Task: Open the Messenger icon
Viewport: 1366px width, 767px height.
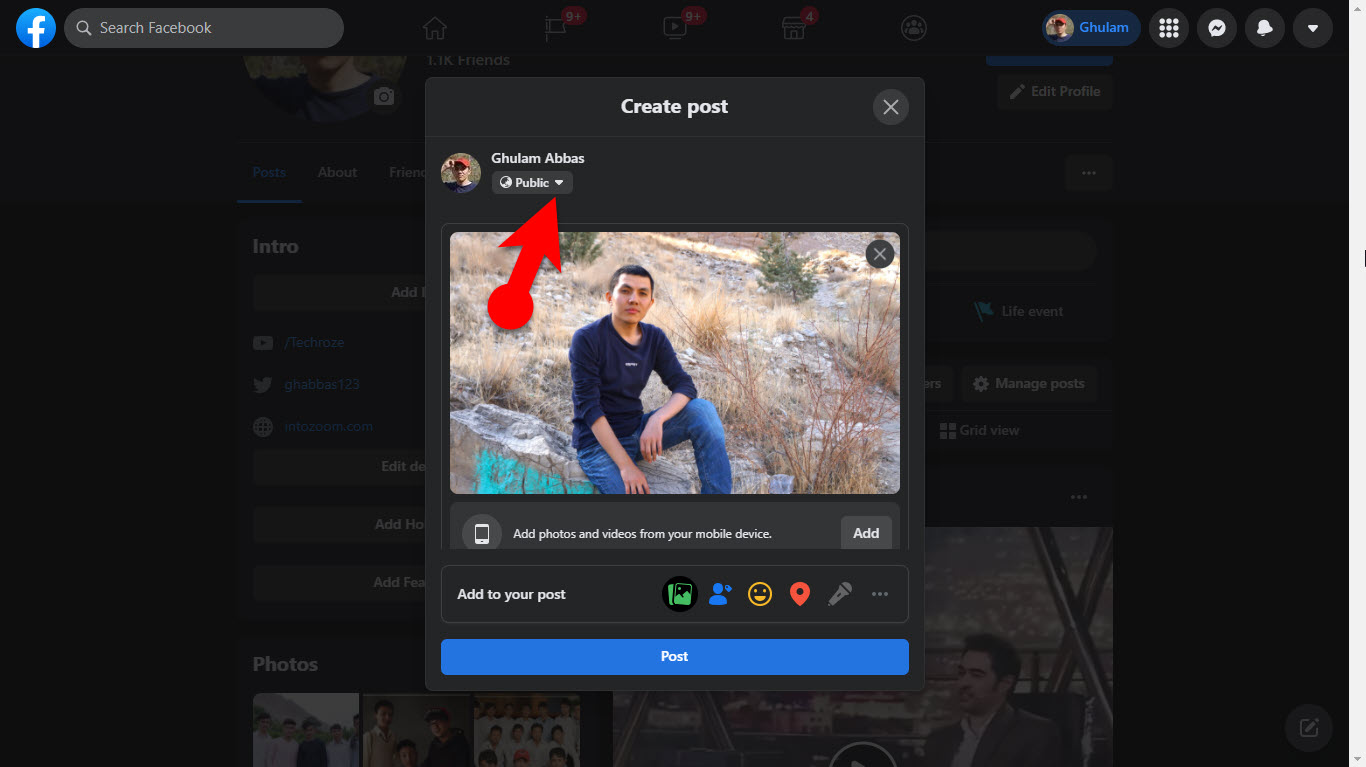Action: tap(1217, 28)
